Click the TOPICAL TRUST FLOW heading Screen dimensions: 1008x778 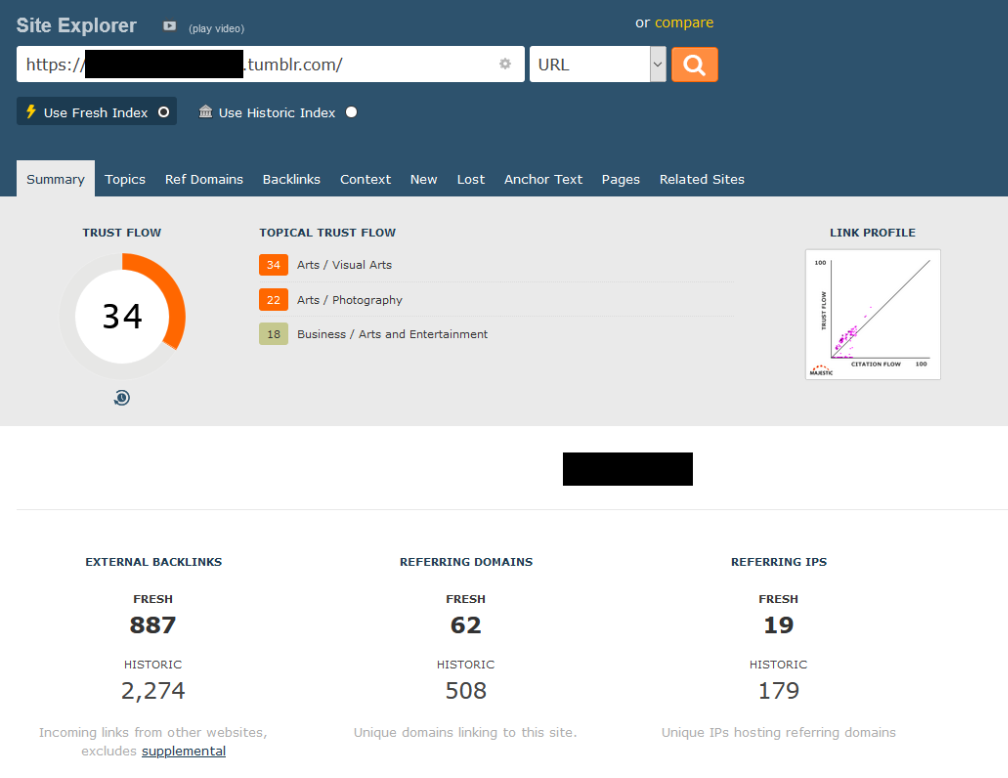point(327,233)
